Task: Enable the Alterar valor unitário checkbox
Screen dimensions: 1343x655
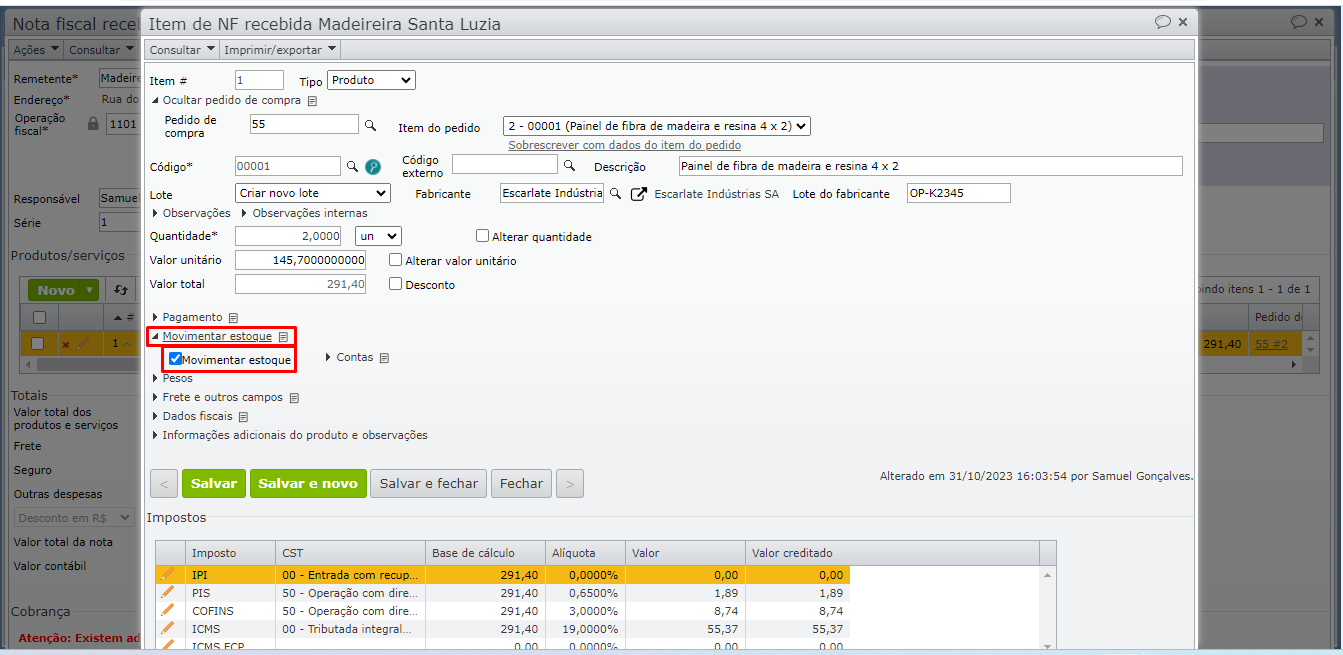Action: 396,260
